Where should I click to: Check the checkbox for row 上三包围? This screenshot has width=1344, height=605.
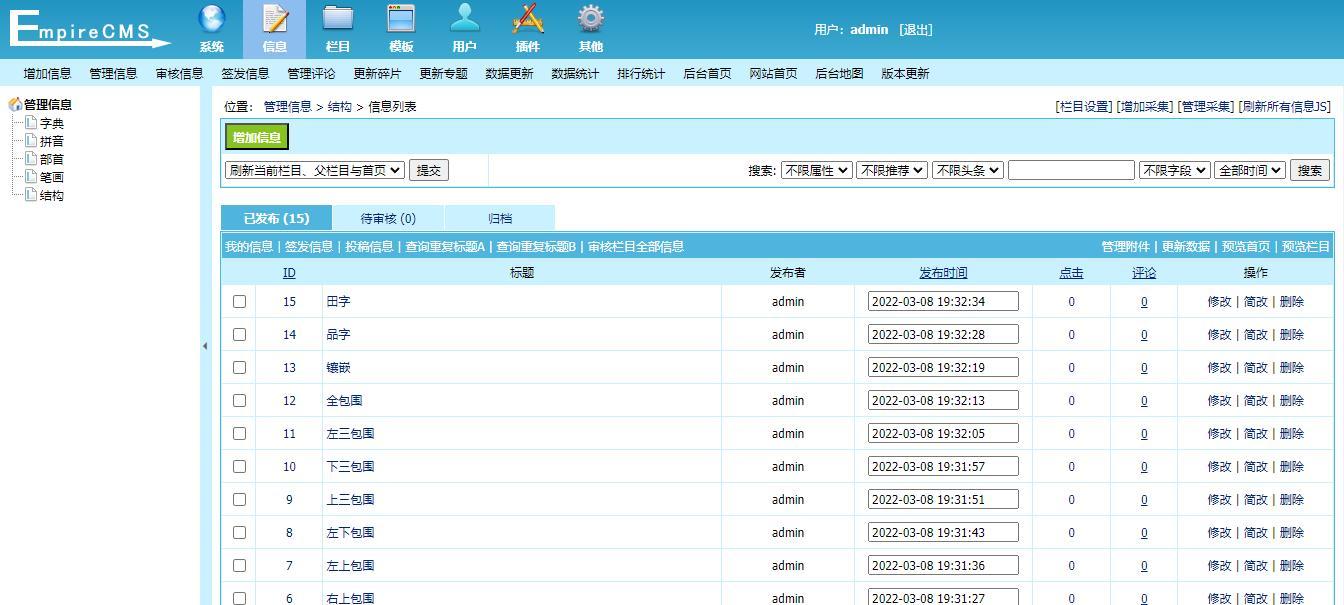click(239, 499)
